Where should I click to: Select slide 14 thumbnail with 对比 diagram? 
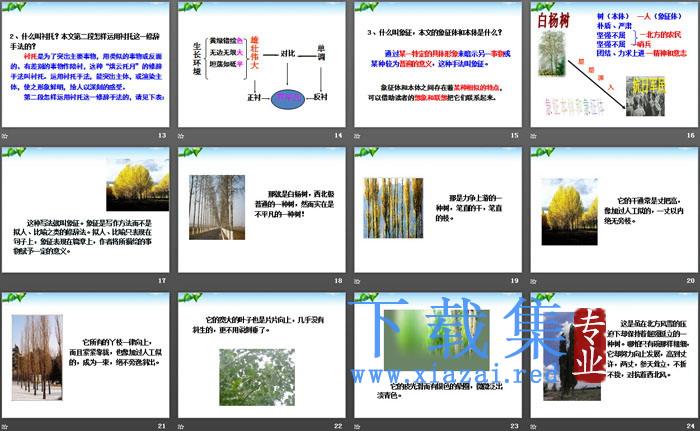262,64
